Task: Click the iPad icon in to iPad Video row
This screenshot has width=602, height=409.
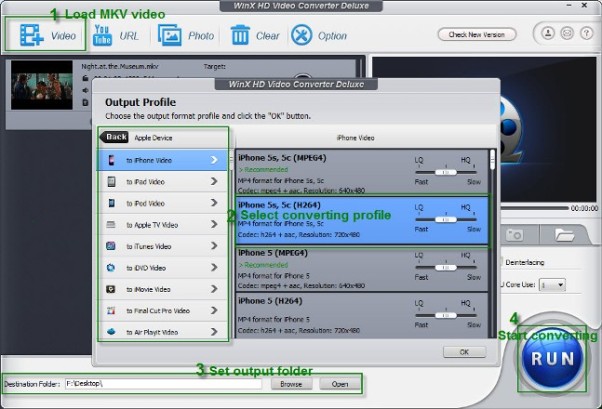Action: point(111,182)
